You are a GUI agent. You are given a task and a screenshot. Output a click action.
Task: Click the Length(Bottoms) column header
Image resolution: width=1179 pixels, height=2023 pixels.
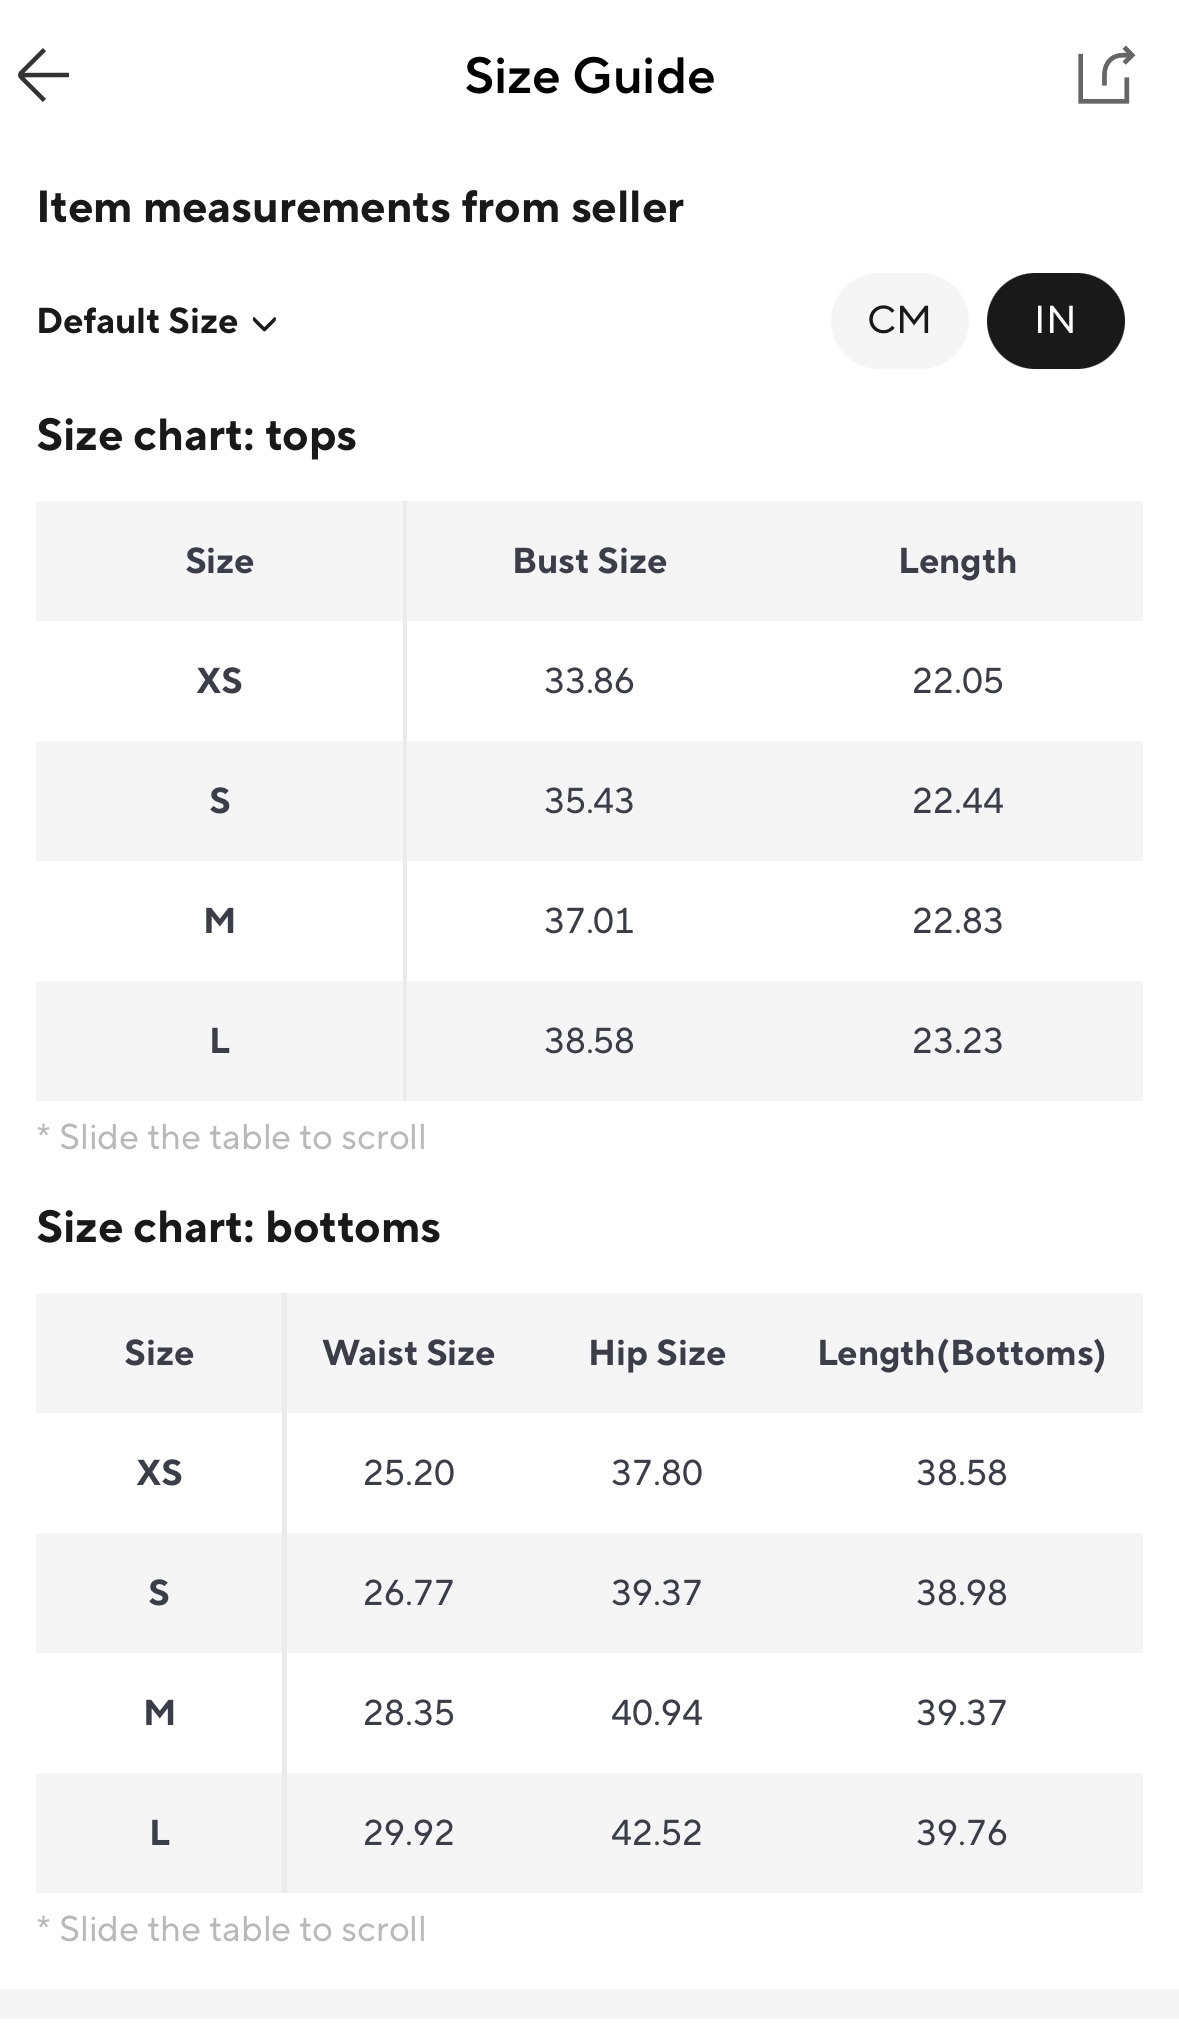tap(961, 1353)
